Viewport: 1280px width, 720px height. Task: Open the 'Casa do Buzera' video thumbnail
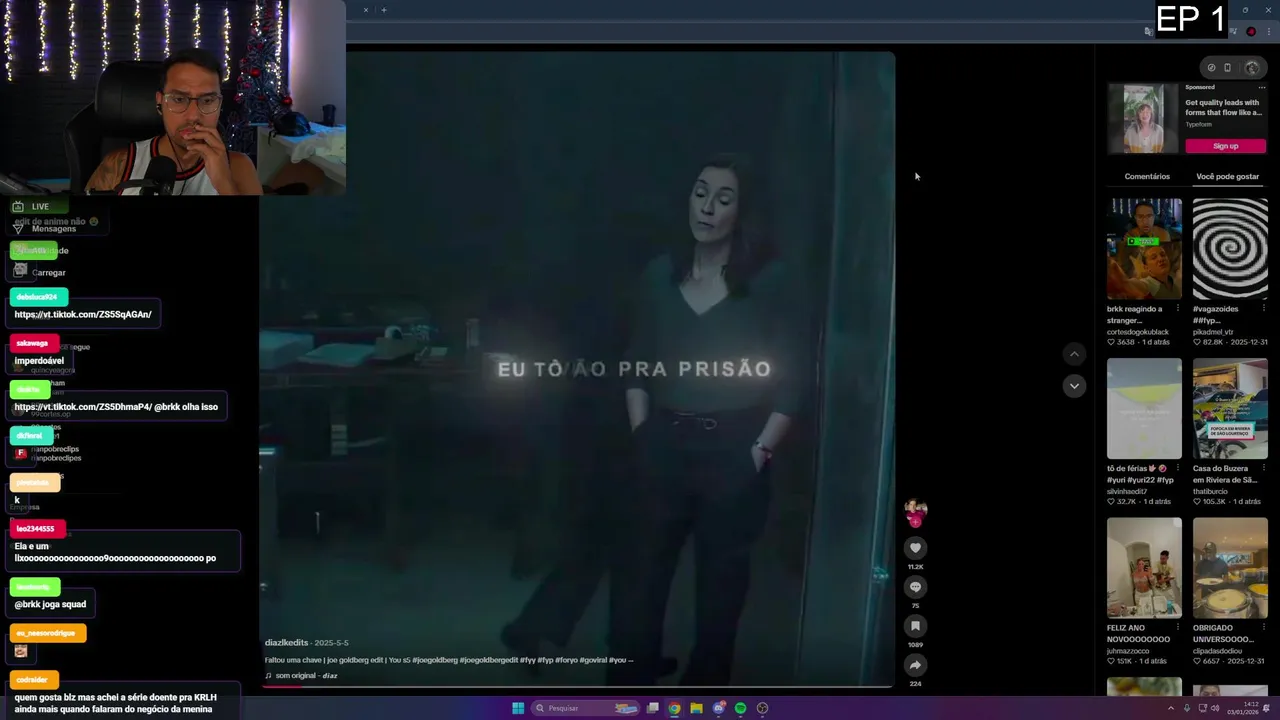click(x=1230, y=409)
